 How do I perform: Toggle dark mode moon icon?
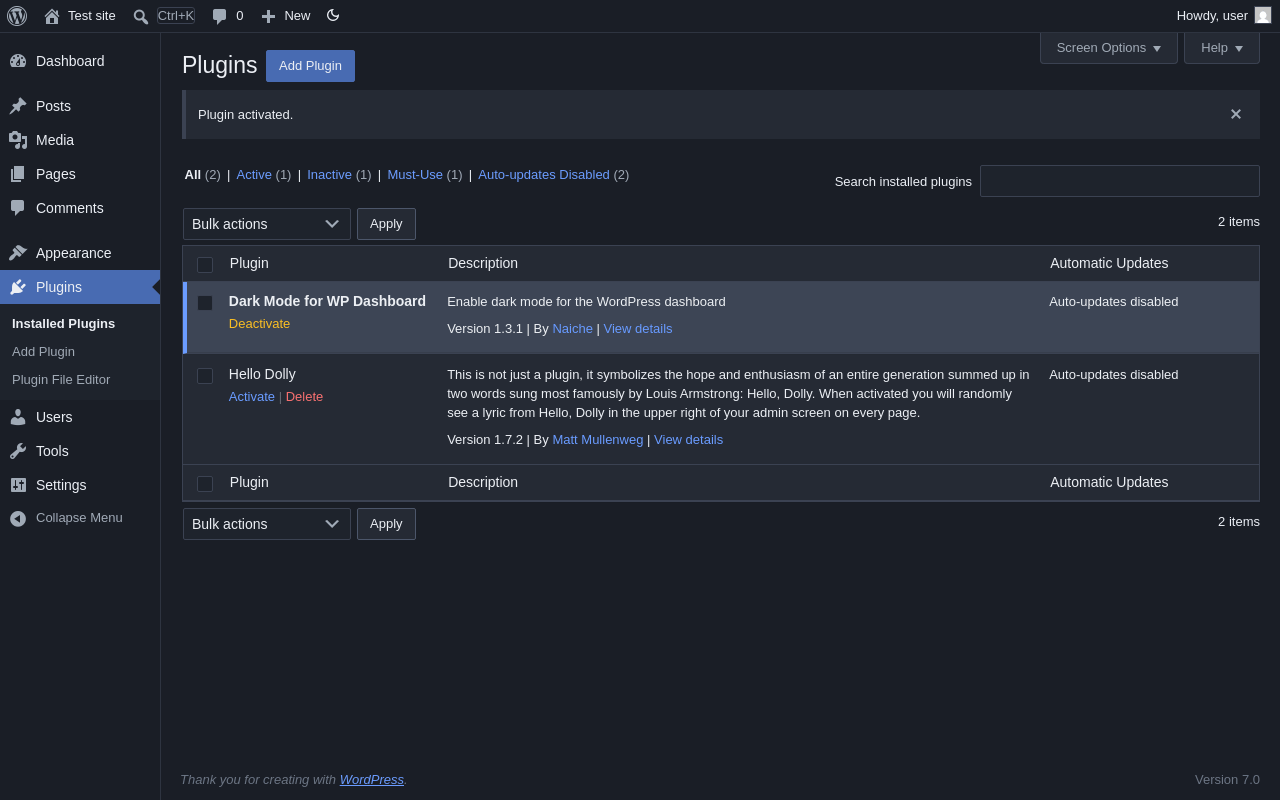[333, 15]
